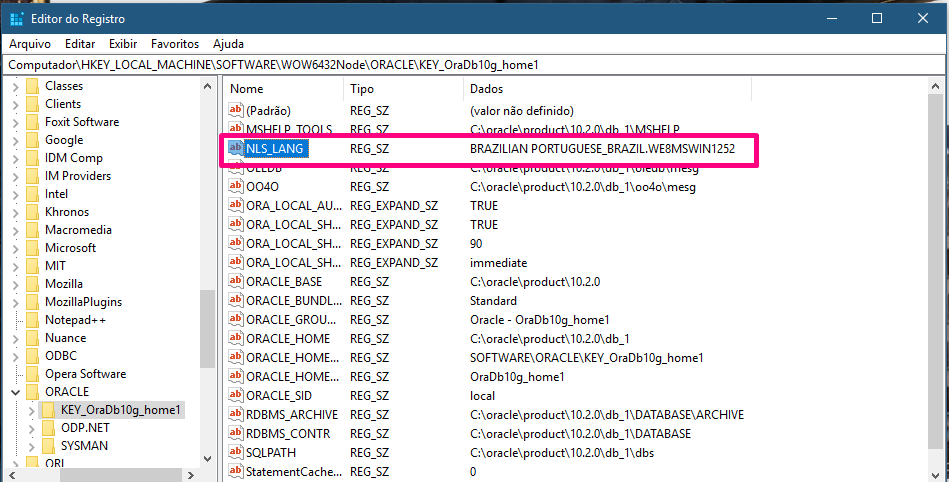Click the ORACLE_GROU... value string icon

click(235, 319)
